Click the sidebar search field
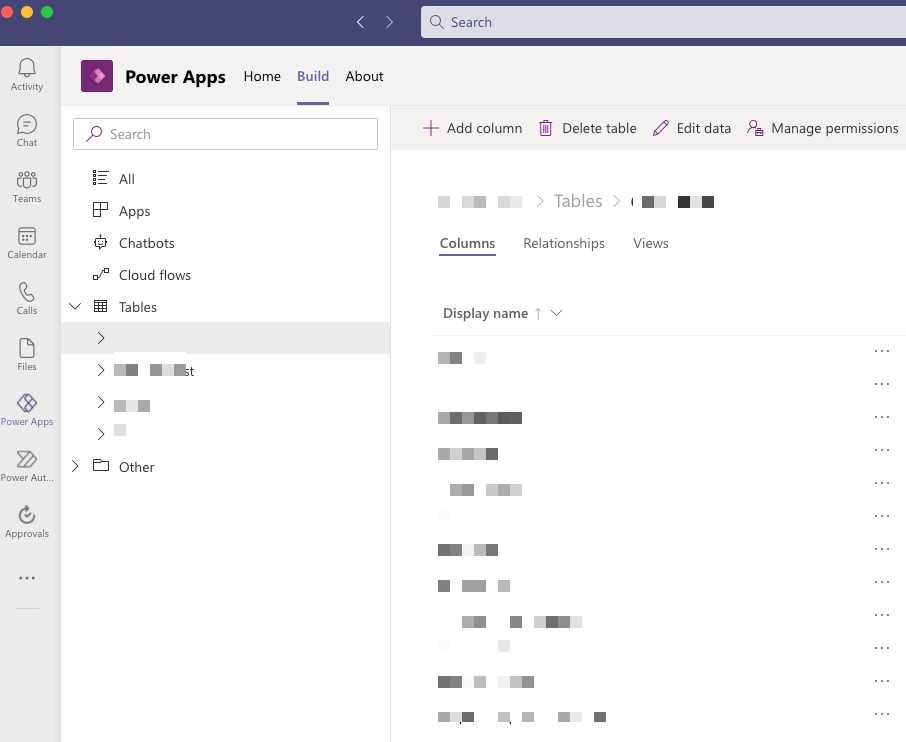The image size is (906, 742). coord(225,134)
